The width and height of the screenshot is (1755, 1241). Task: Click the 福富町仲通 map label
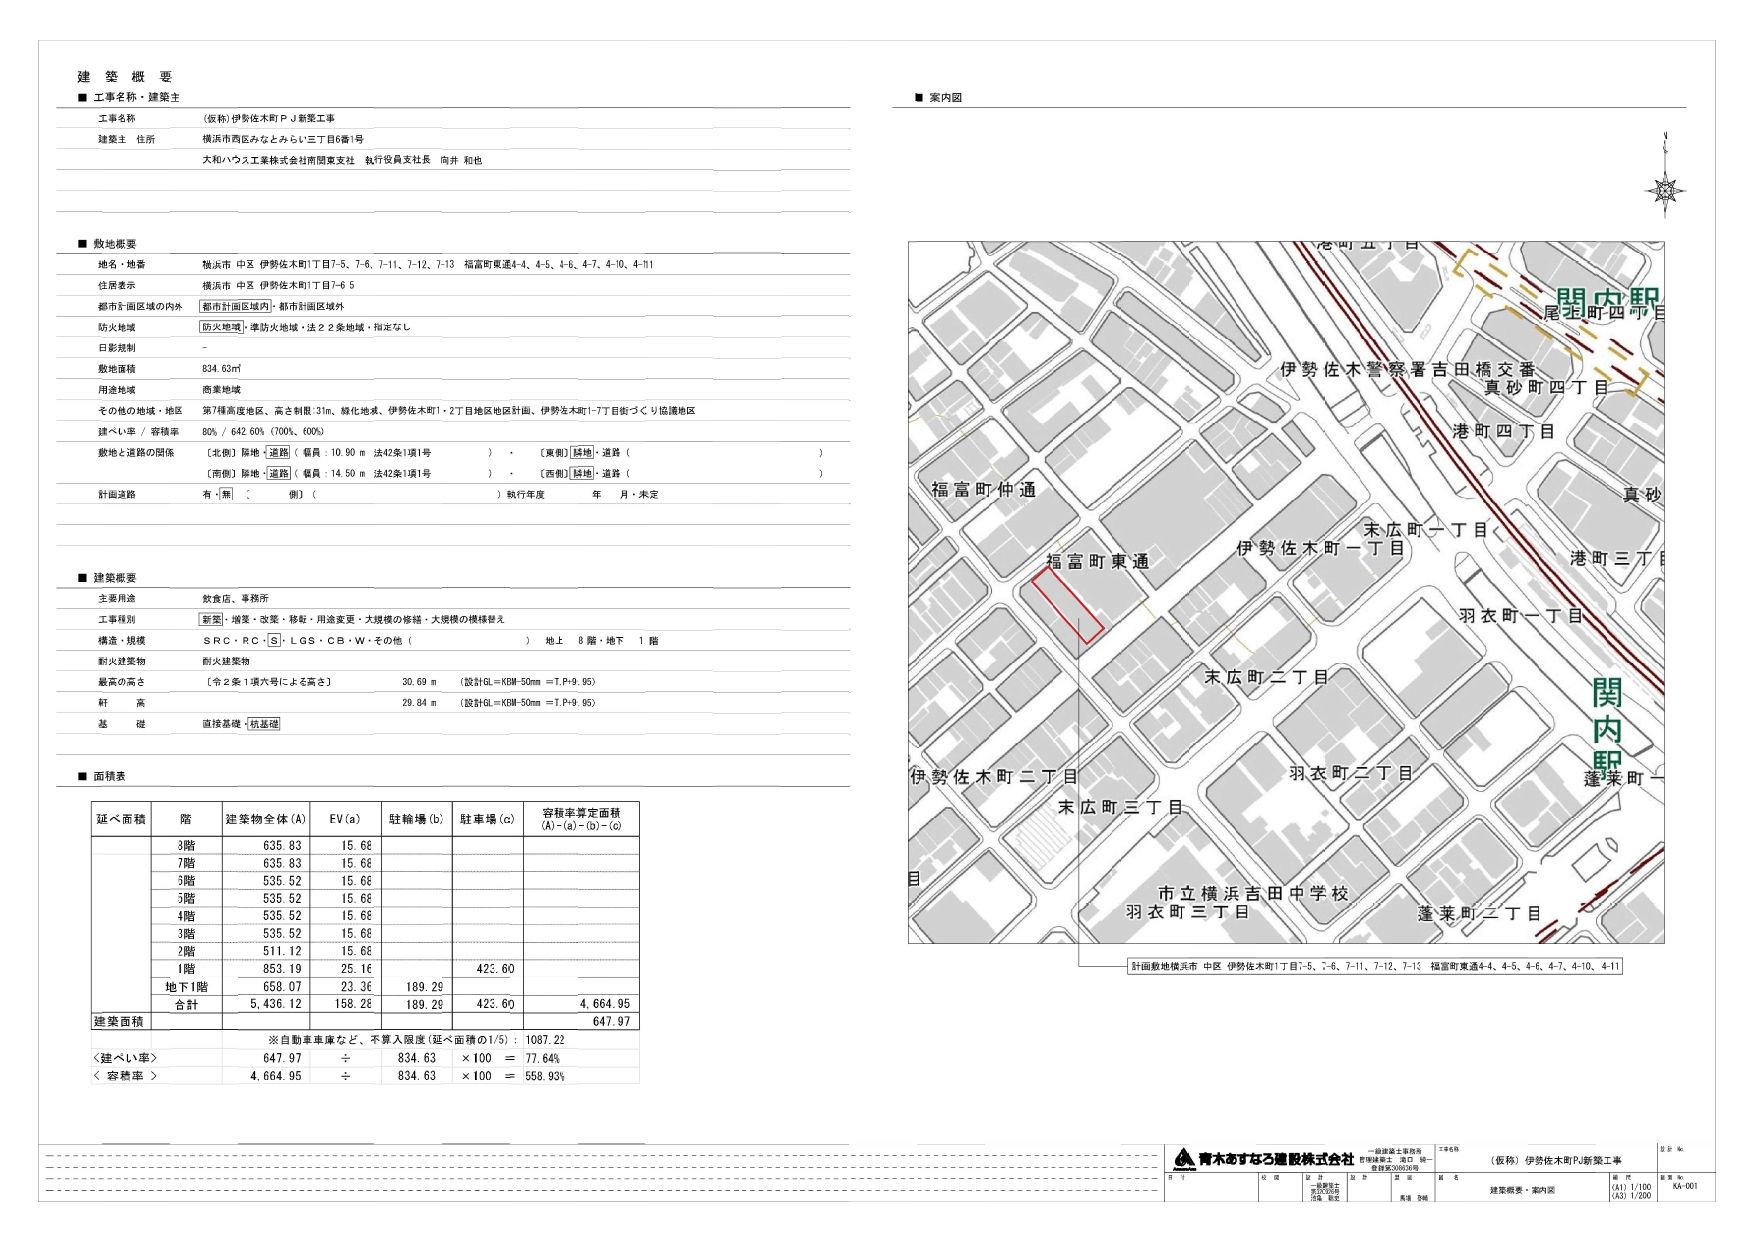(984, 490)
